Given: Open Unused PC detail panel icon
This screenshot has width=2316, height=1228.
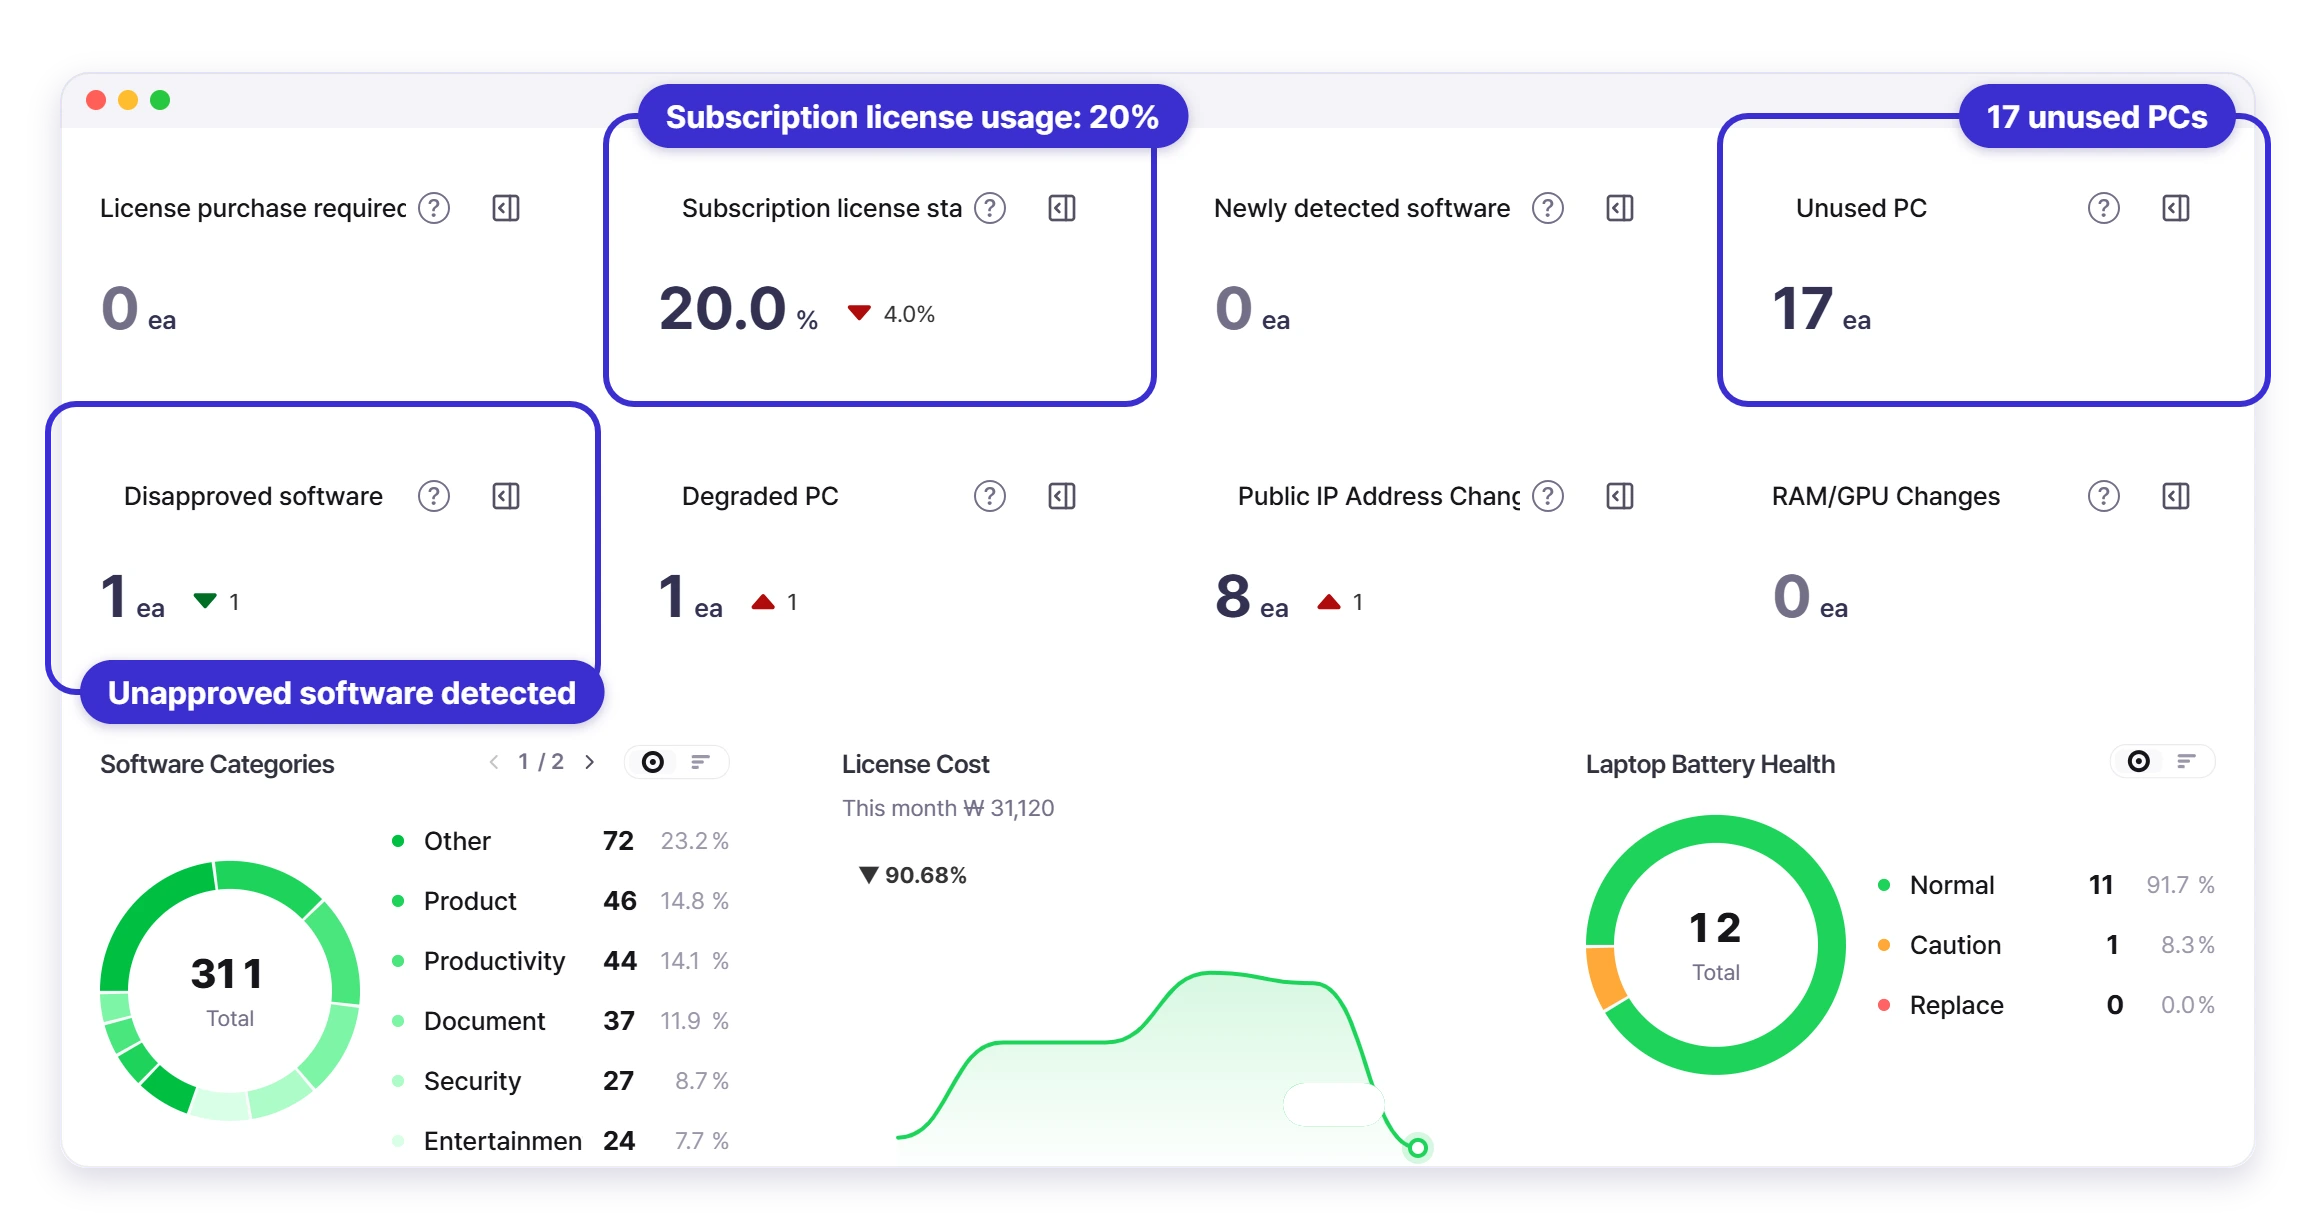Looking at the screenshot, I should 2176,208.
